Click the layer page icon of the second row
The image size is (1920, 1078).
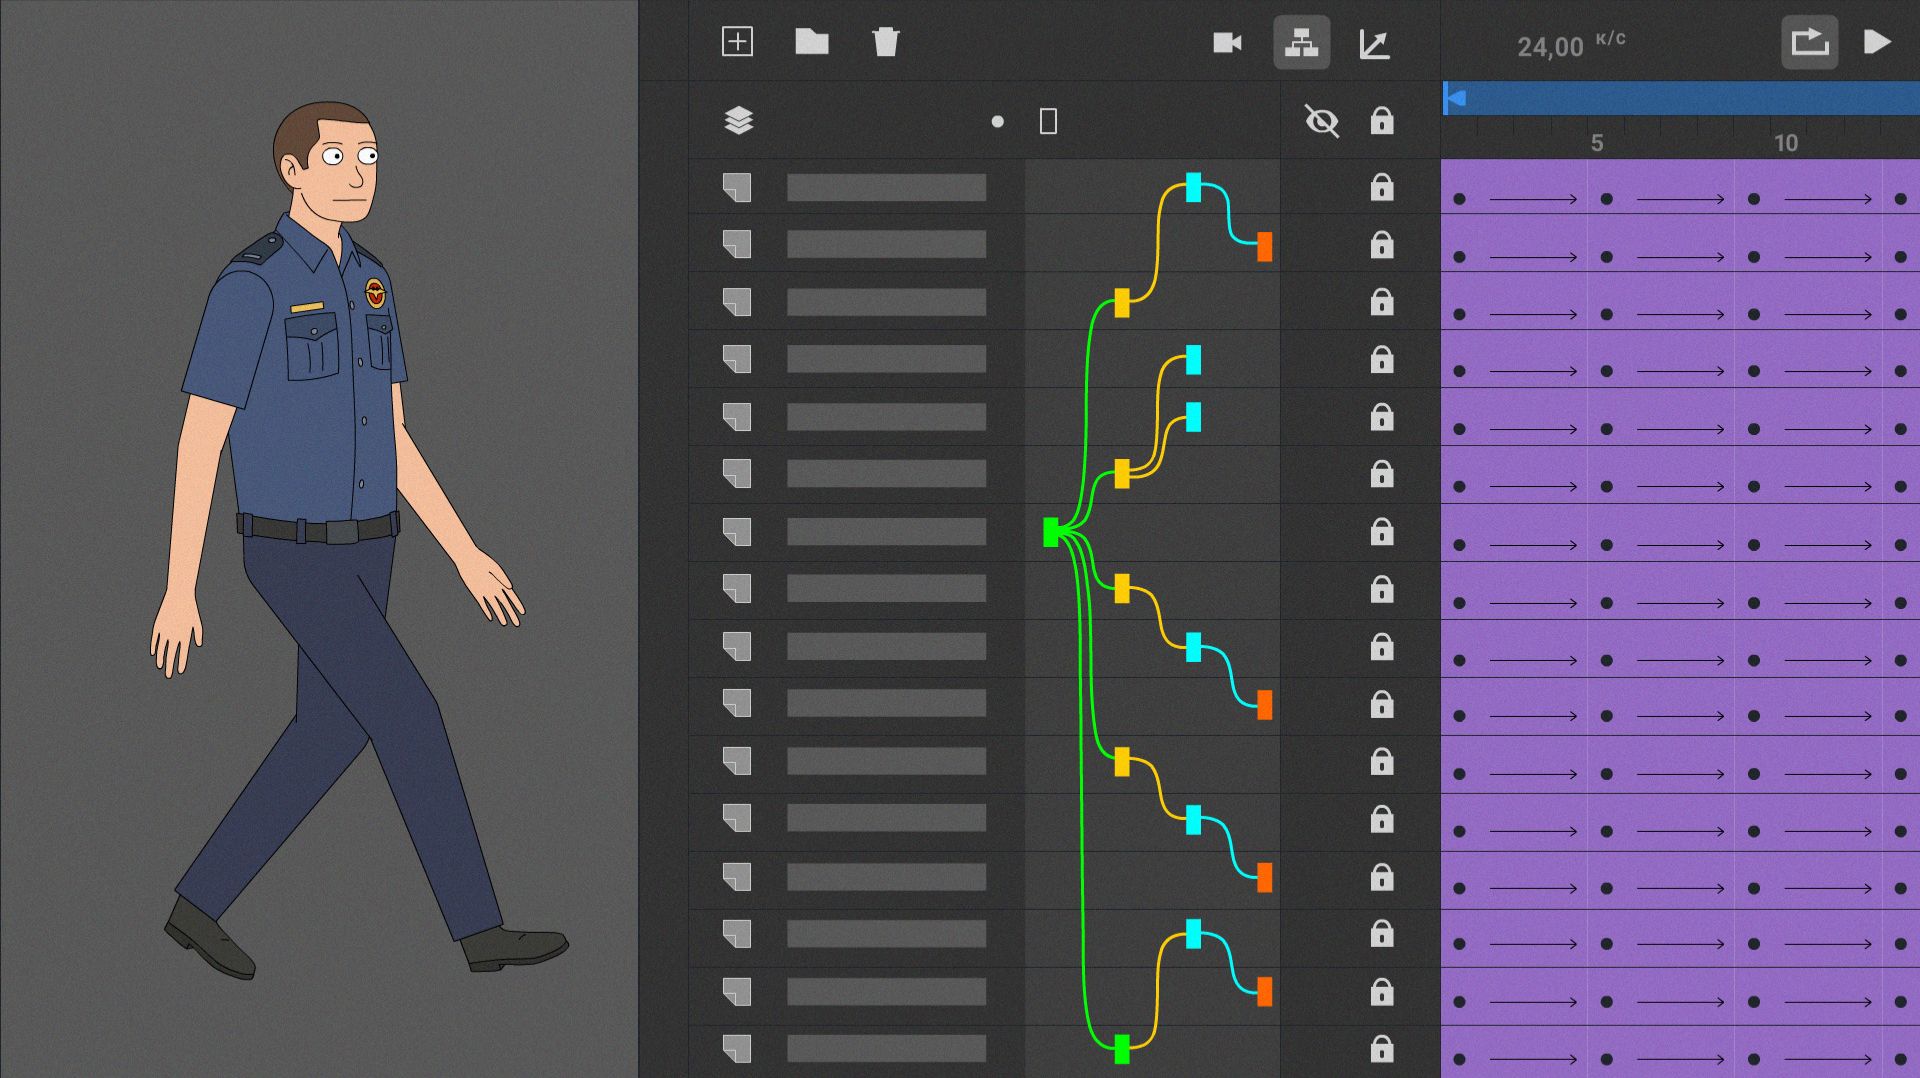(x=737, y=245)
